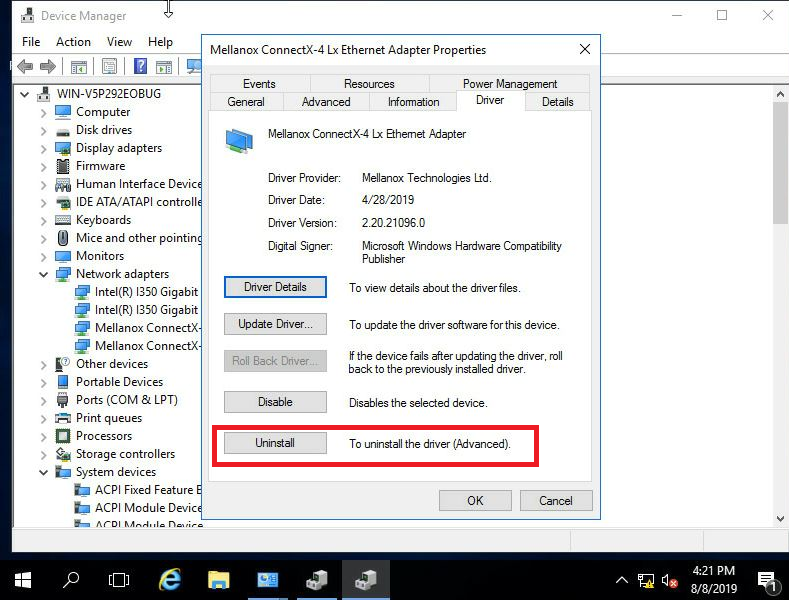Click the Device Manager scrollbar down arrow
Viewport: 789px width, 600px height.
pyautogui.click(x=780, y=518)
